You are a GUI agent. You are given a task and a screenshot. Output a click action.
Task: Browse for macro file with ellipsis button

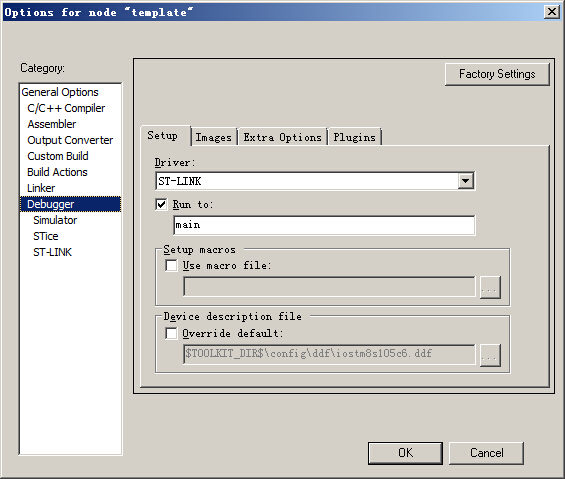coord(490,288)
